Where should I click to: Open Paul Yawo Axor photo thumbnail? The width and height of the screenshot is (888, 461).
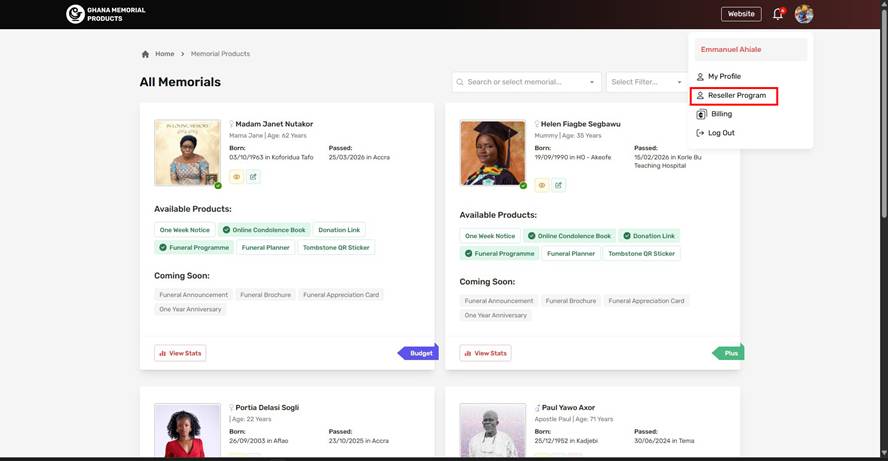point(493,430)
